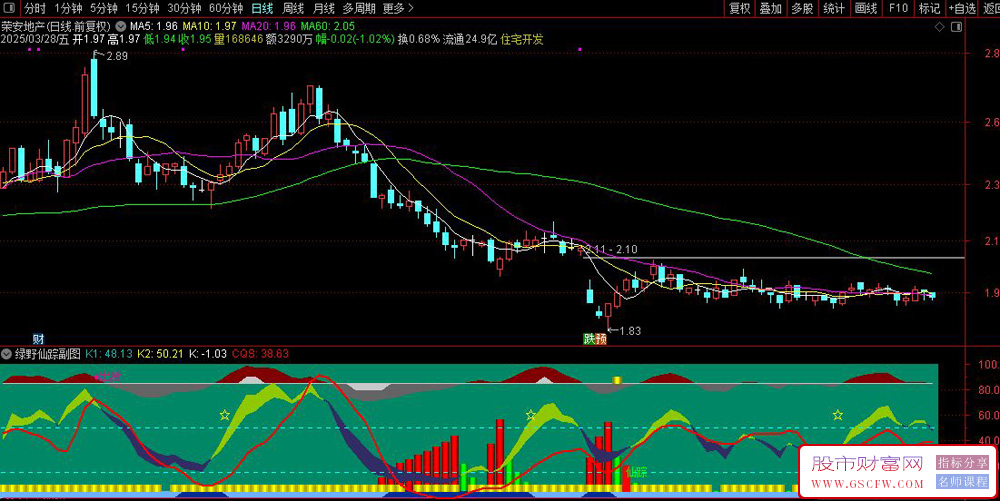Click the 财 marker icon on chart

pos(38,339)
